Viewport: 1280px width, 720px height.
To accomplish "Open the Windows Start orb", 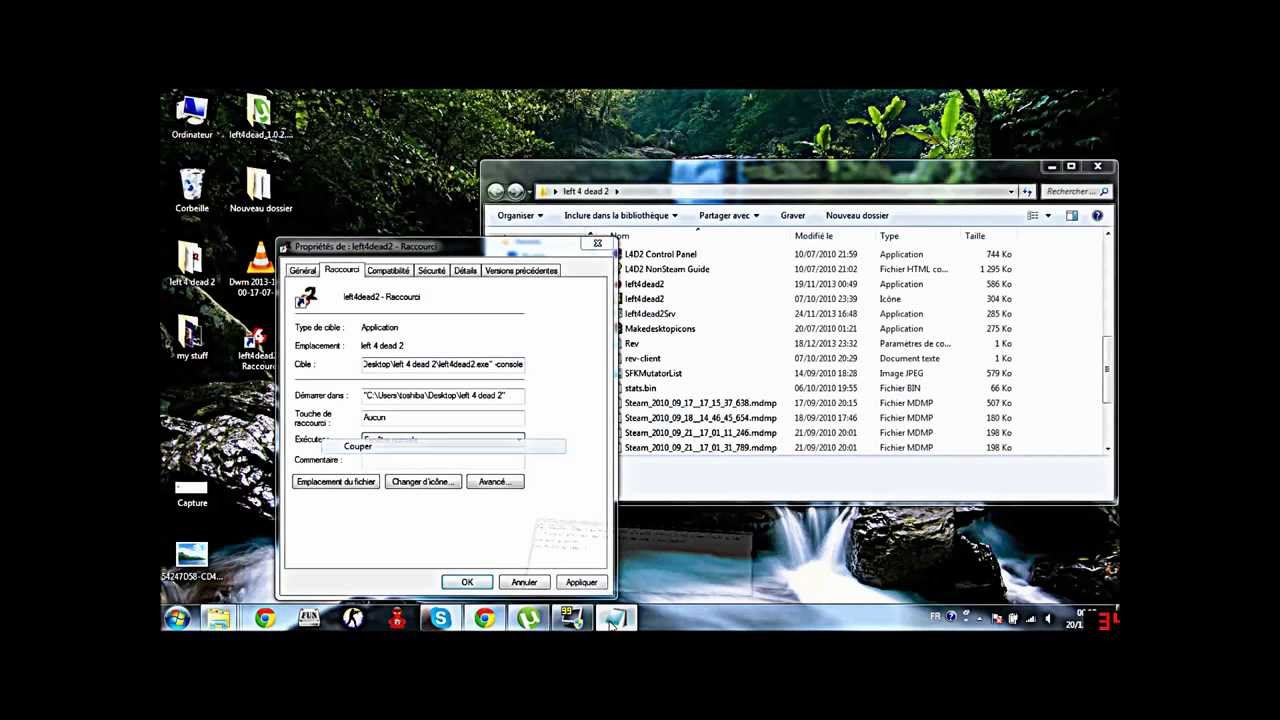I will (177, 619).
